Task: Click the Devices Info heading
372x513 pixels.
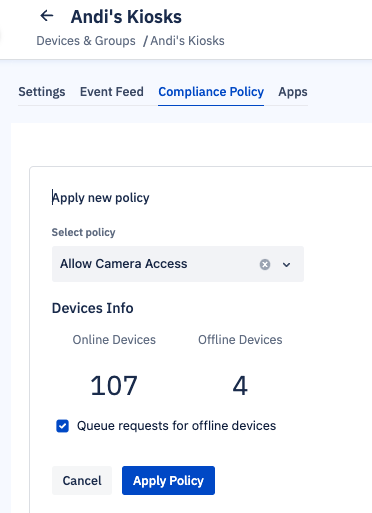Action: (93, 308)
